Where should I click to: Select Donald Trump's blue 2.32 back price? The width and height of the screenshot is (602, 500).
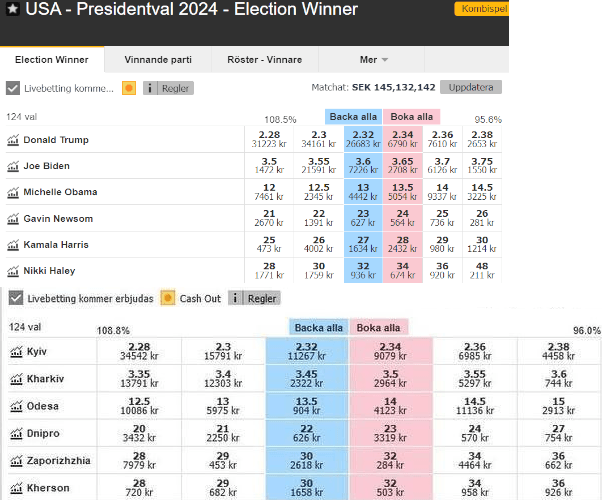(363, 139)
